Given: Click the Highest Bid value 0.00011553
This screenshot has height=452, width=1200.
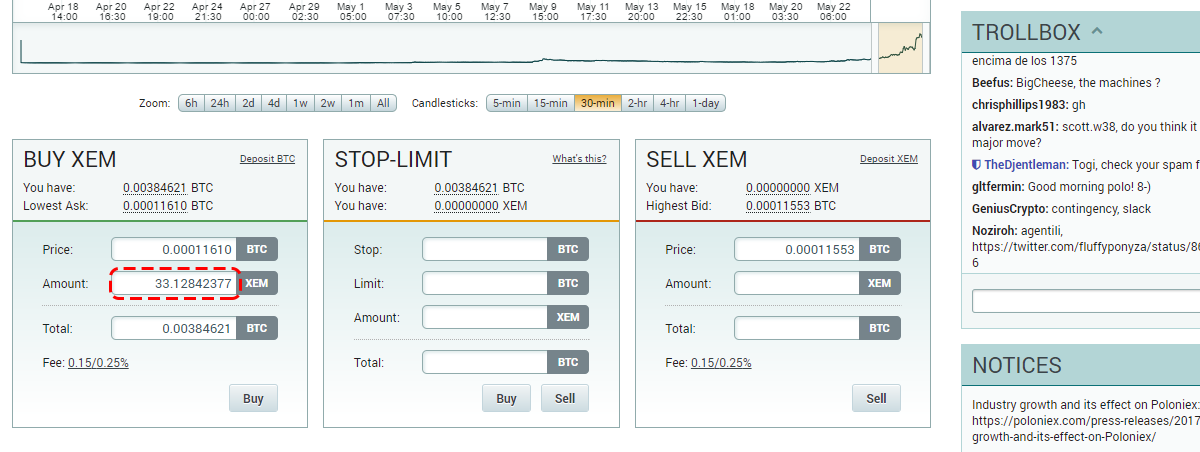Looking at the screenshot, I should coord(778,206).
